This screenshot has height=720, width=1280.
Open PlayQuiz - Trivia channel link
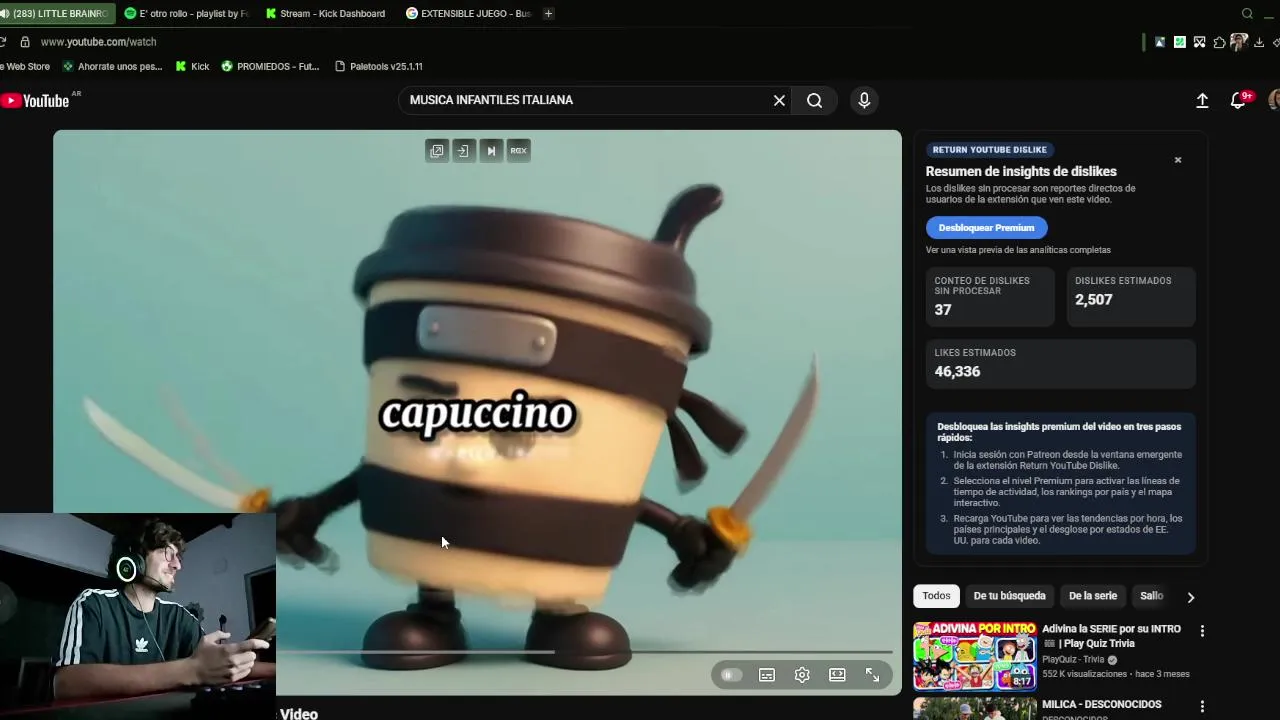[x=1073, y=660]
